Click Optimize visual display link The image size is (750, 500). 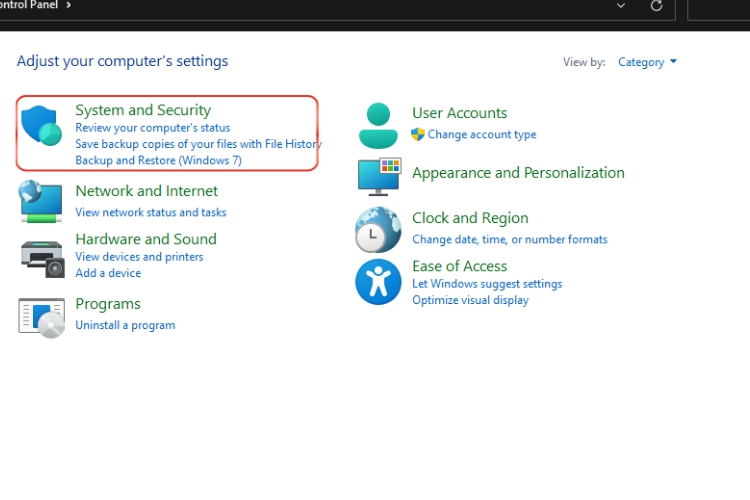[470, 300]
